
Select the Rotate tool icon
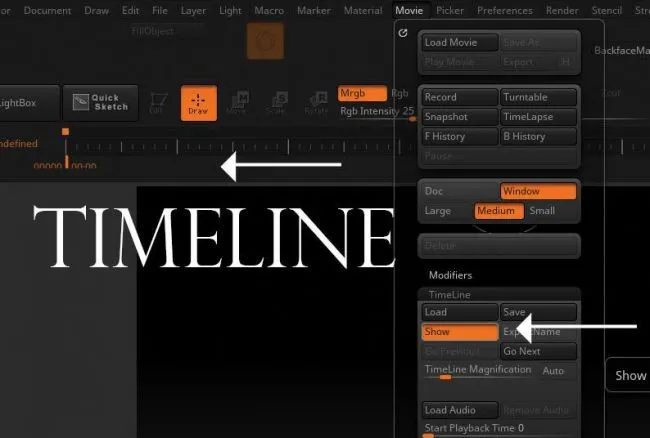click(x=317, y=103)
